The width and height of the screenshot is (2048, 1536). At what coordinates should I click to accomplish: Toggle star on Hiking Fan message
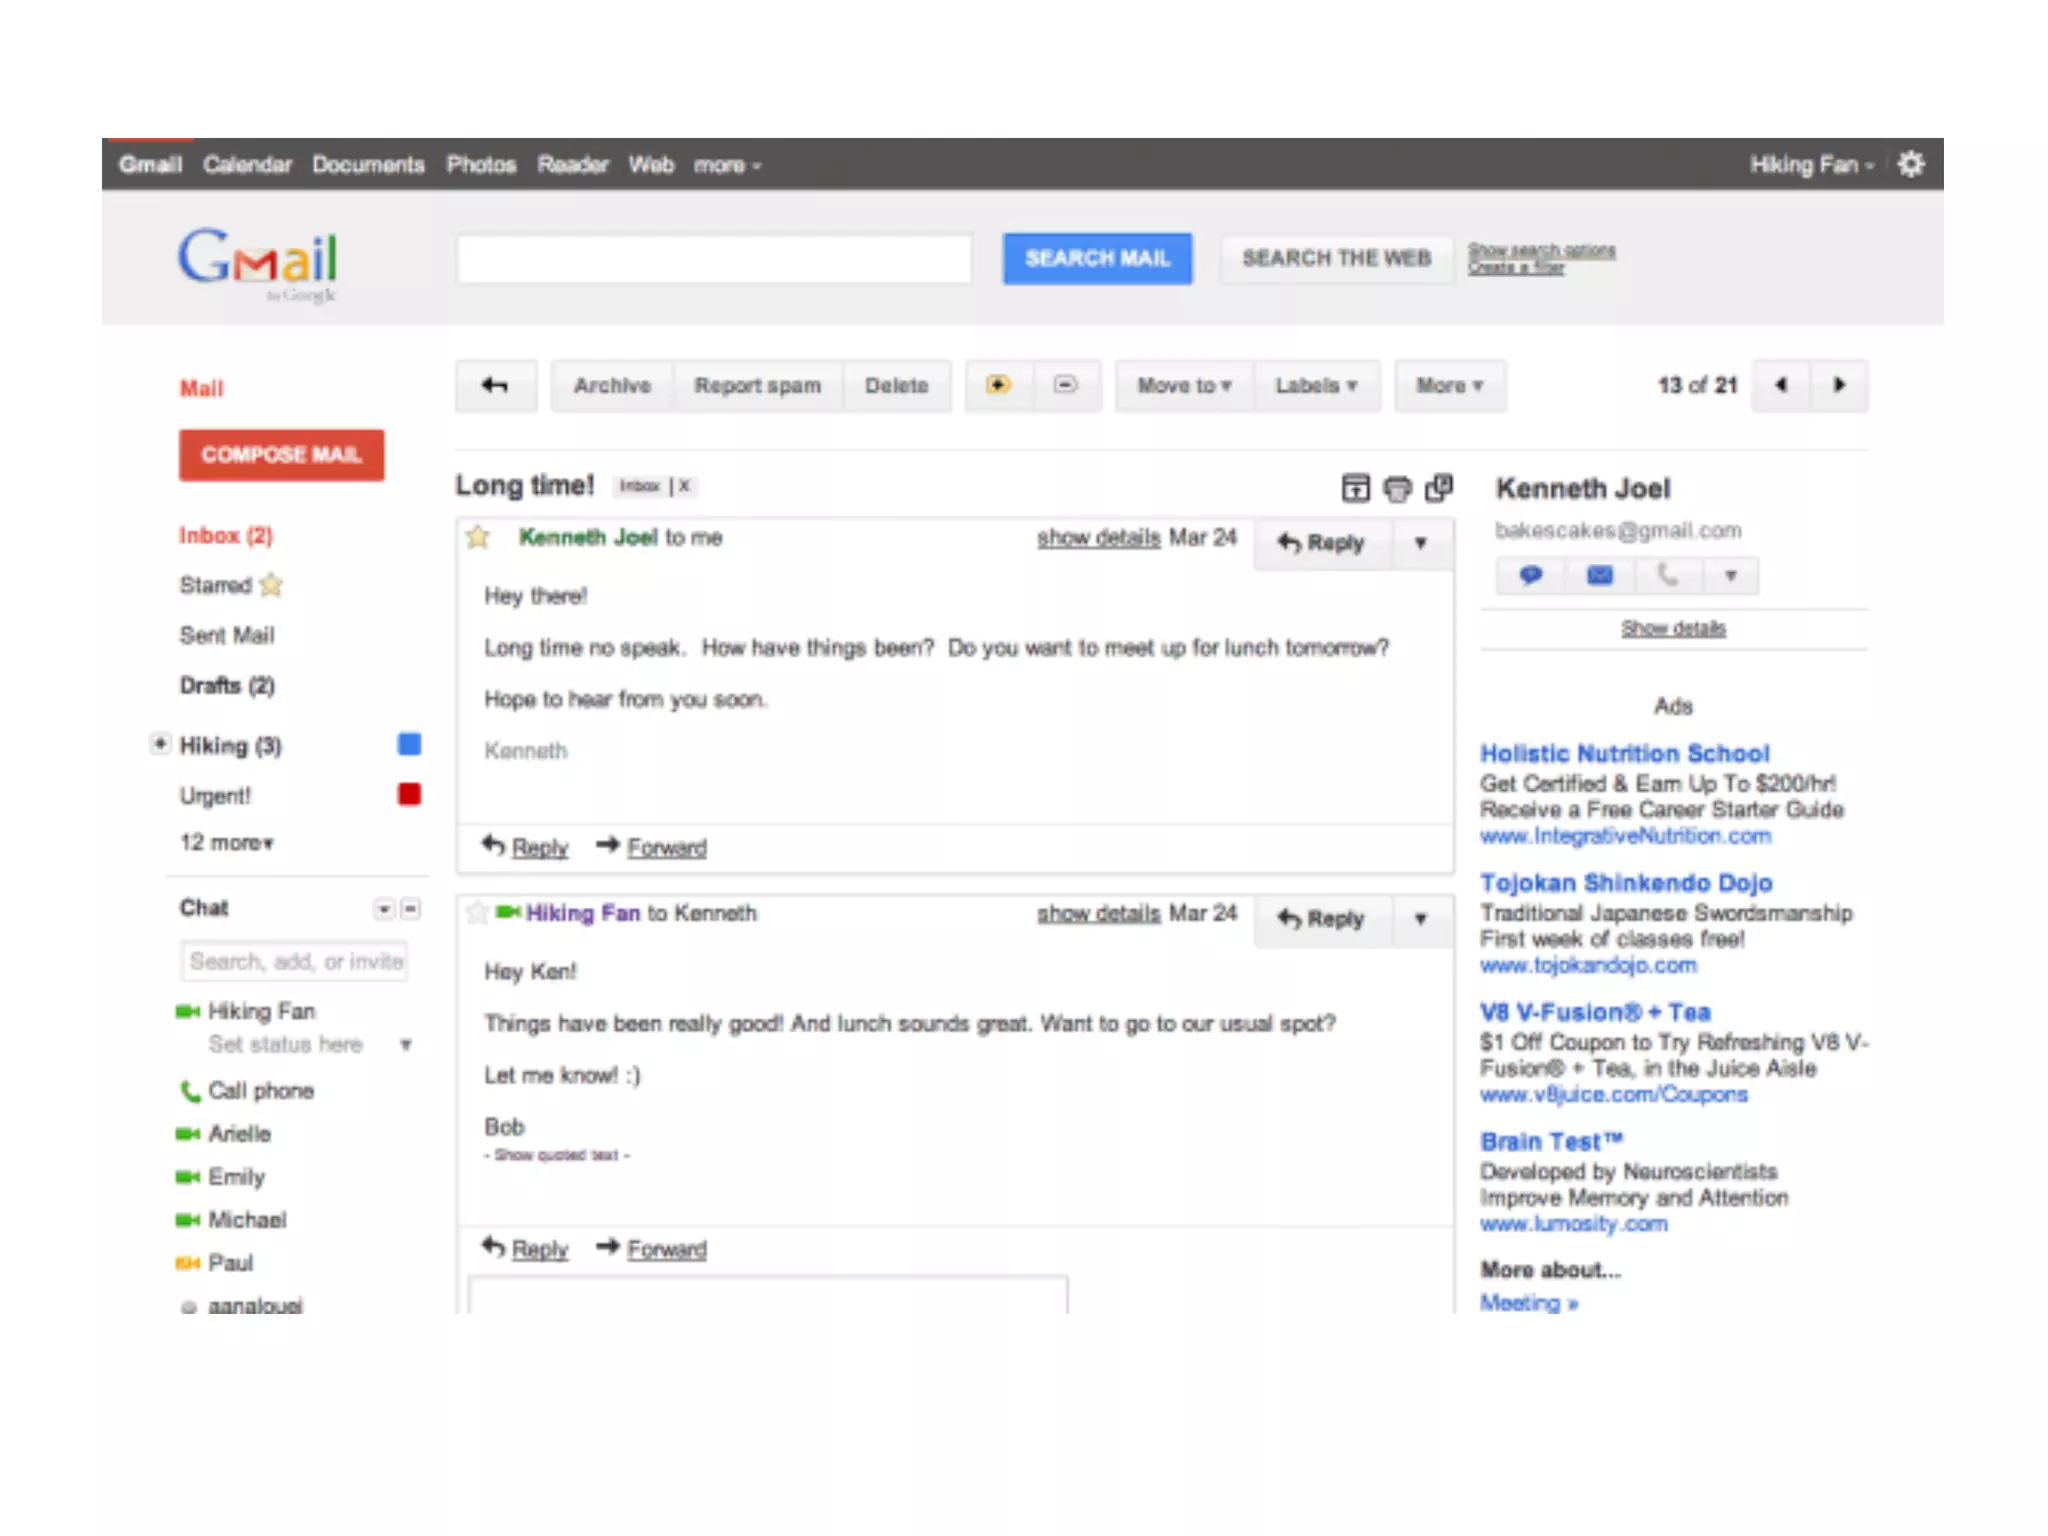coord(478,913)
